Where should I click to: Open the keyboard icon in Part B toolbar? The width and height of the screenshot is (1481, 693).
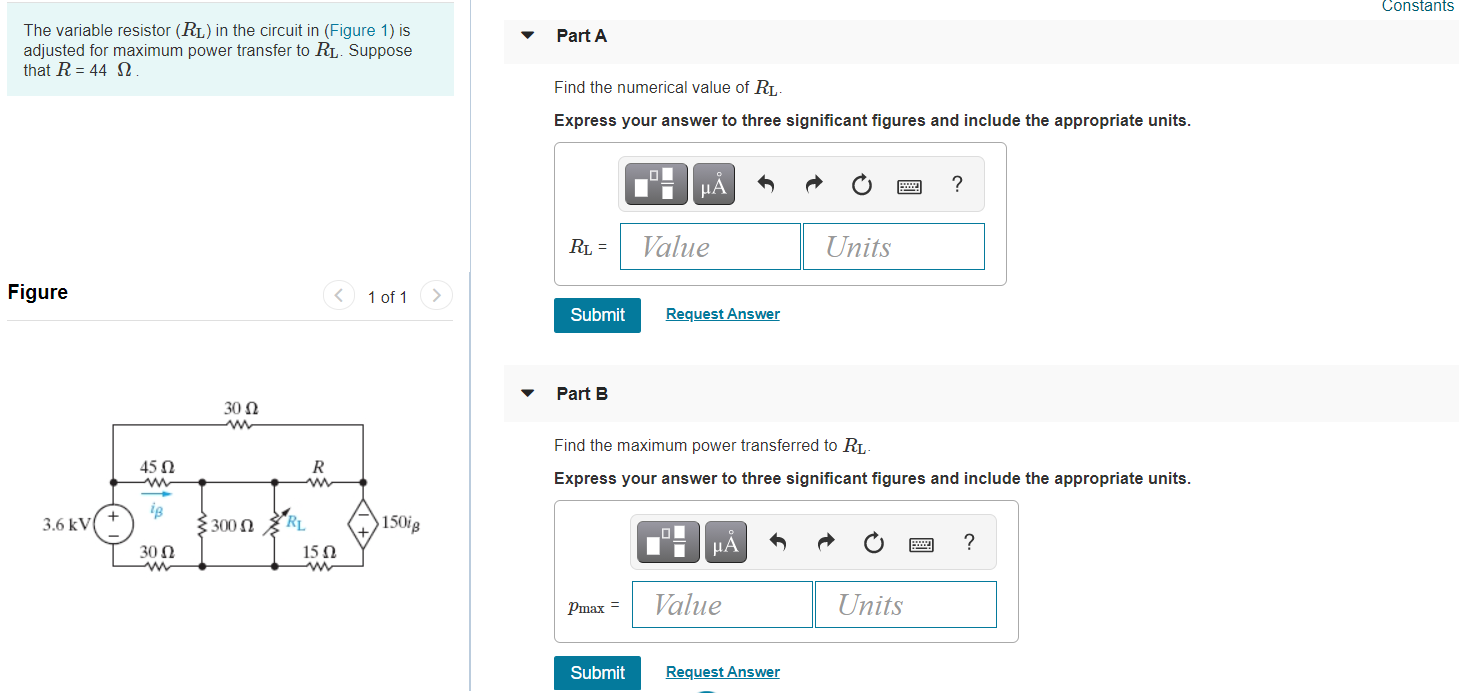[921, 543]
